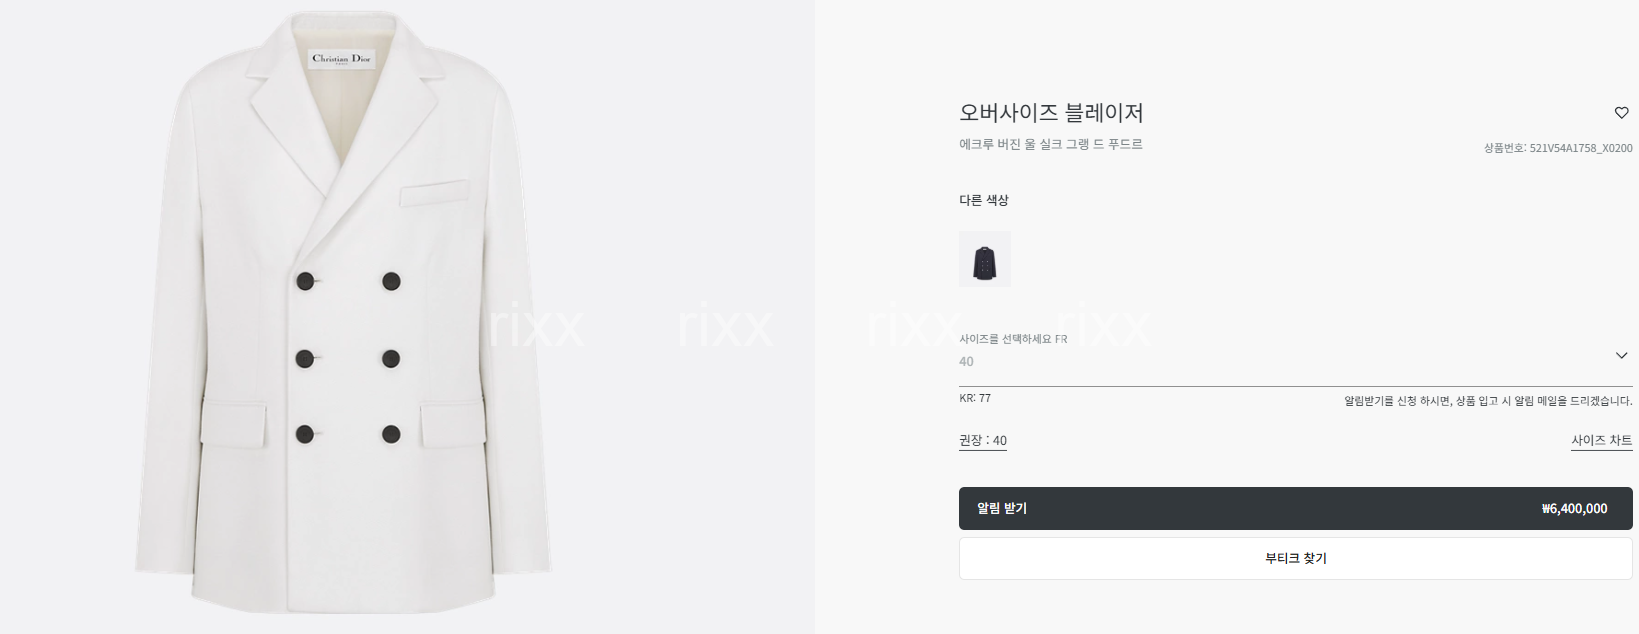1639x634 pixels.
Task: Select the navy blazer color variant
Action: [984, 259]
